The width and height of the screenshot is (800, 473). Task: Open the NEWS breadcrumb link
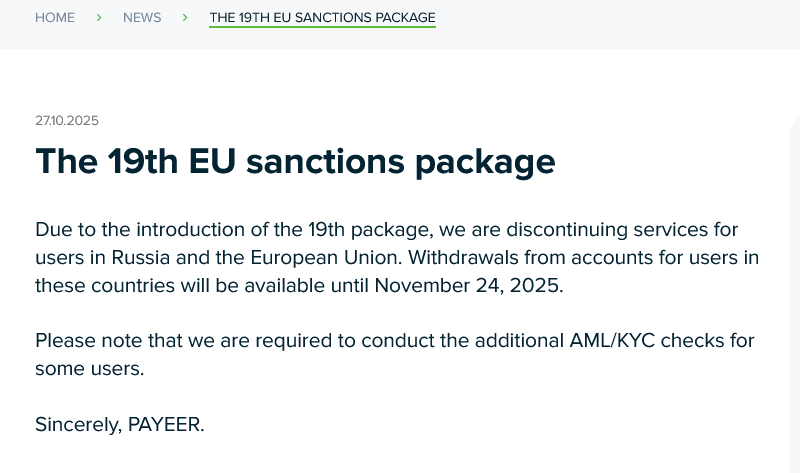142,18
